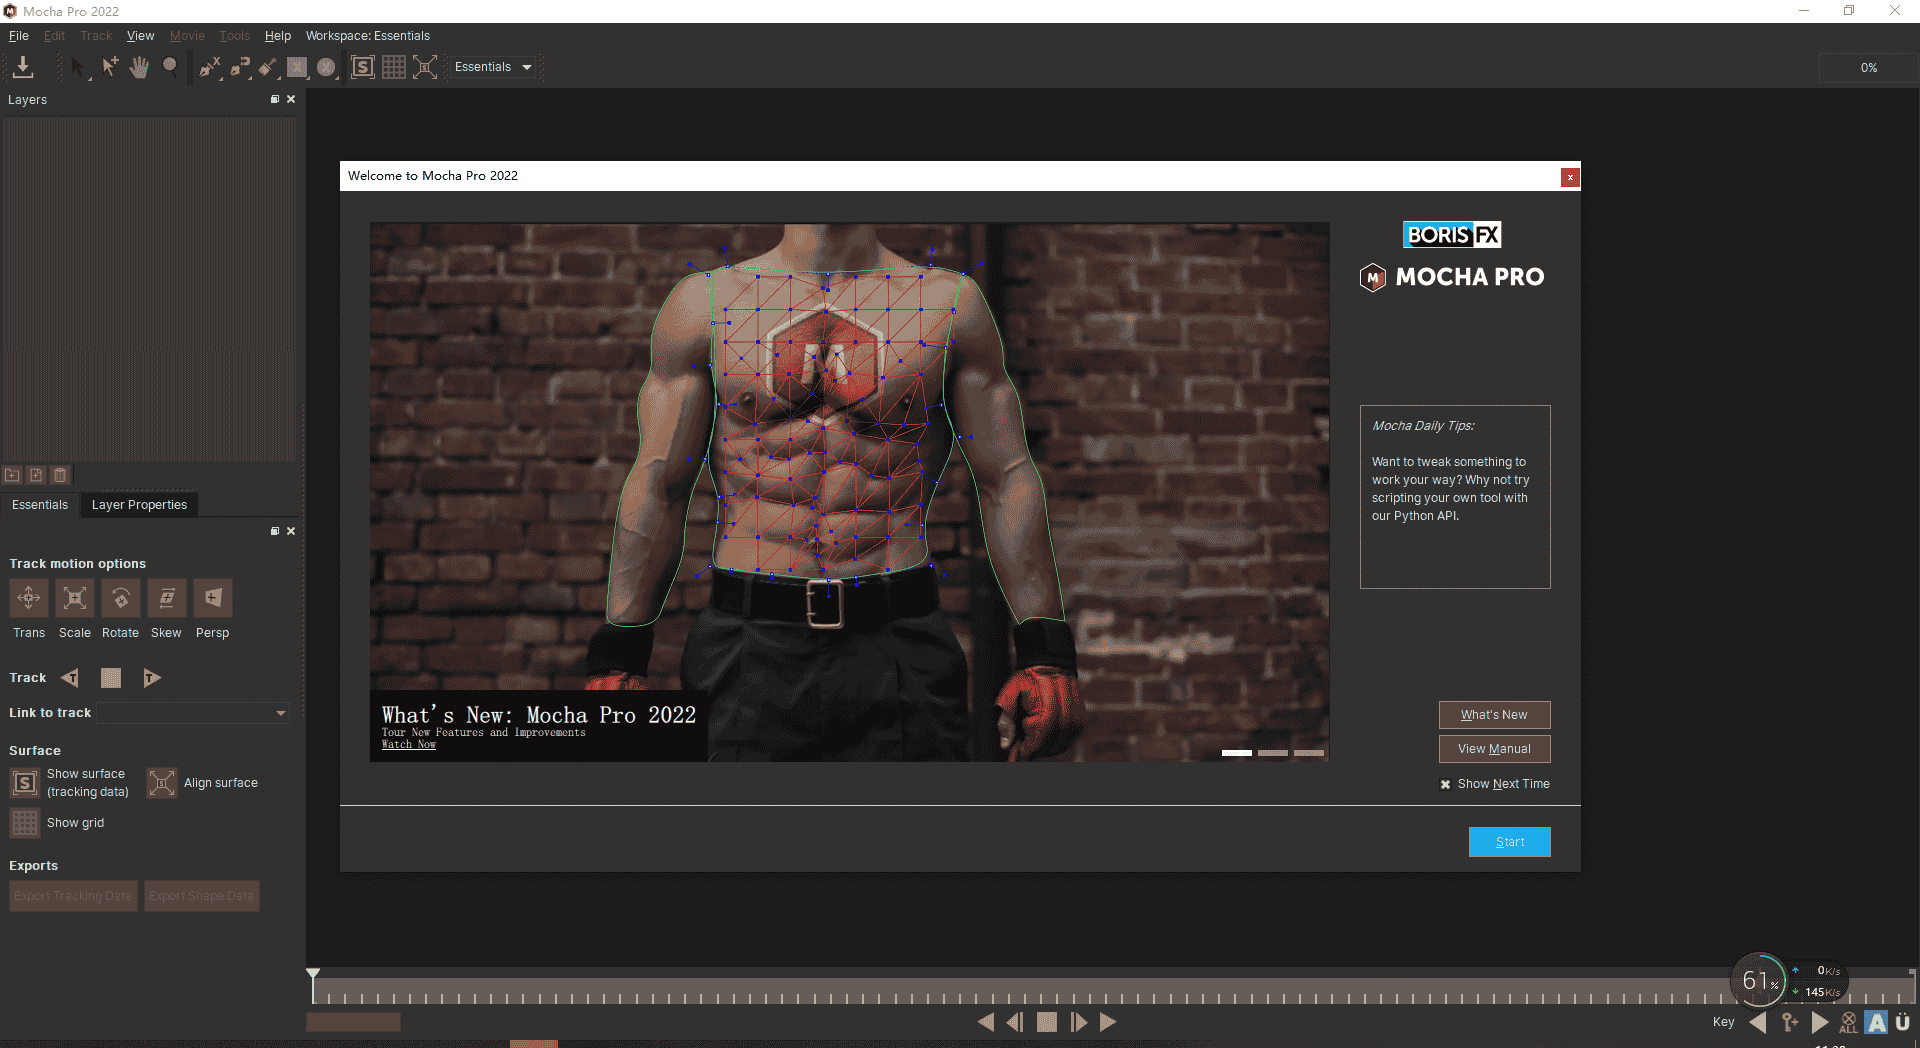Go to next keyframe
The width and height of the screenshot is (1920, 1048).
pos(1820,1022)
